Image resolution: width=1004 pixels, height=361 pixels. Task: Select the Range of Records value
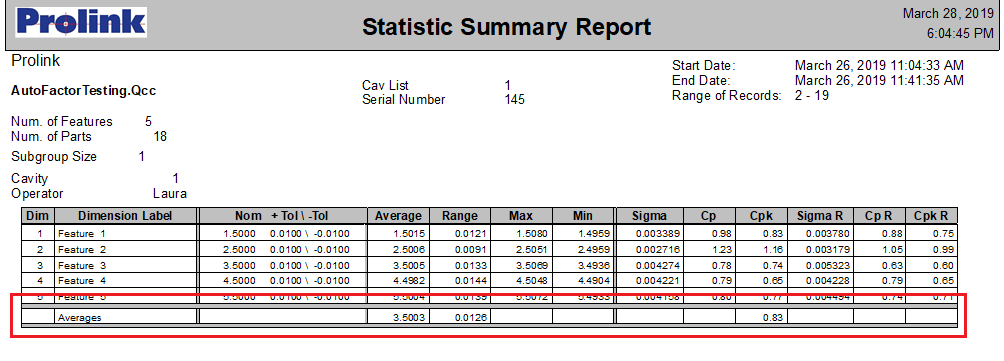pos(811,96)
